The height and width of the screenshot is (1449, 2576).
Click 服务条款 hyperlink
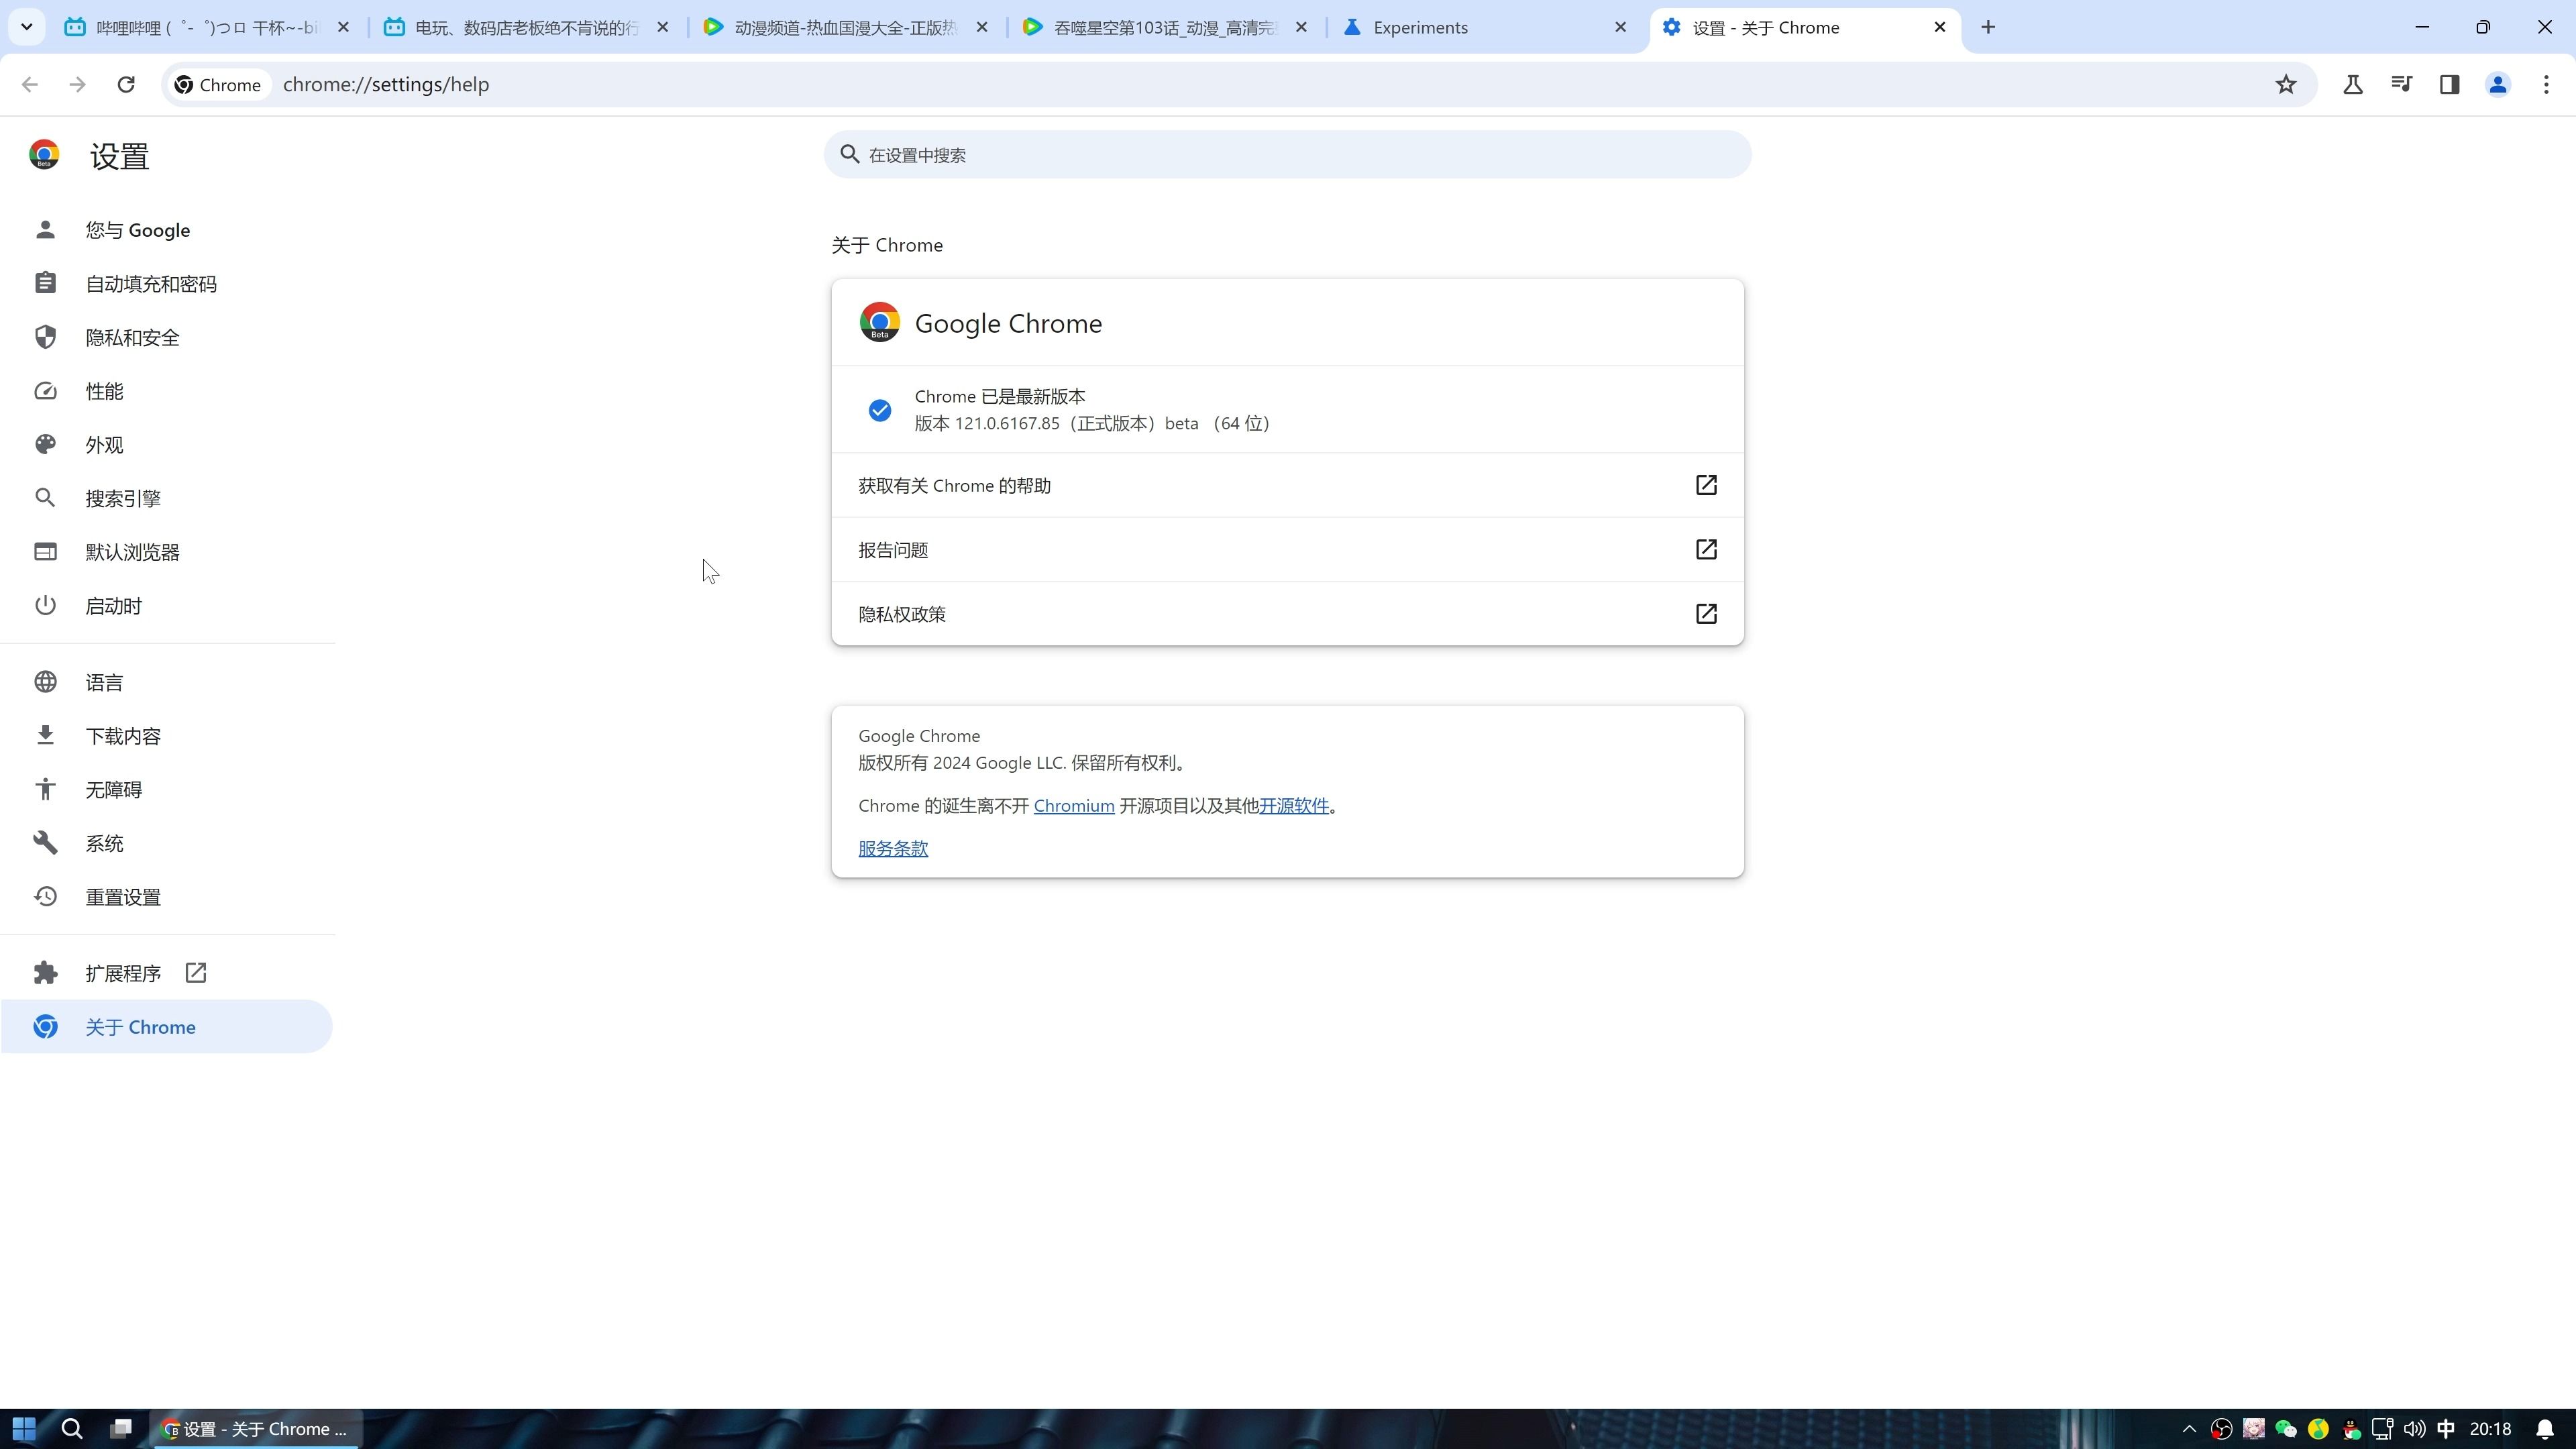894,847
